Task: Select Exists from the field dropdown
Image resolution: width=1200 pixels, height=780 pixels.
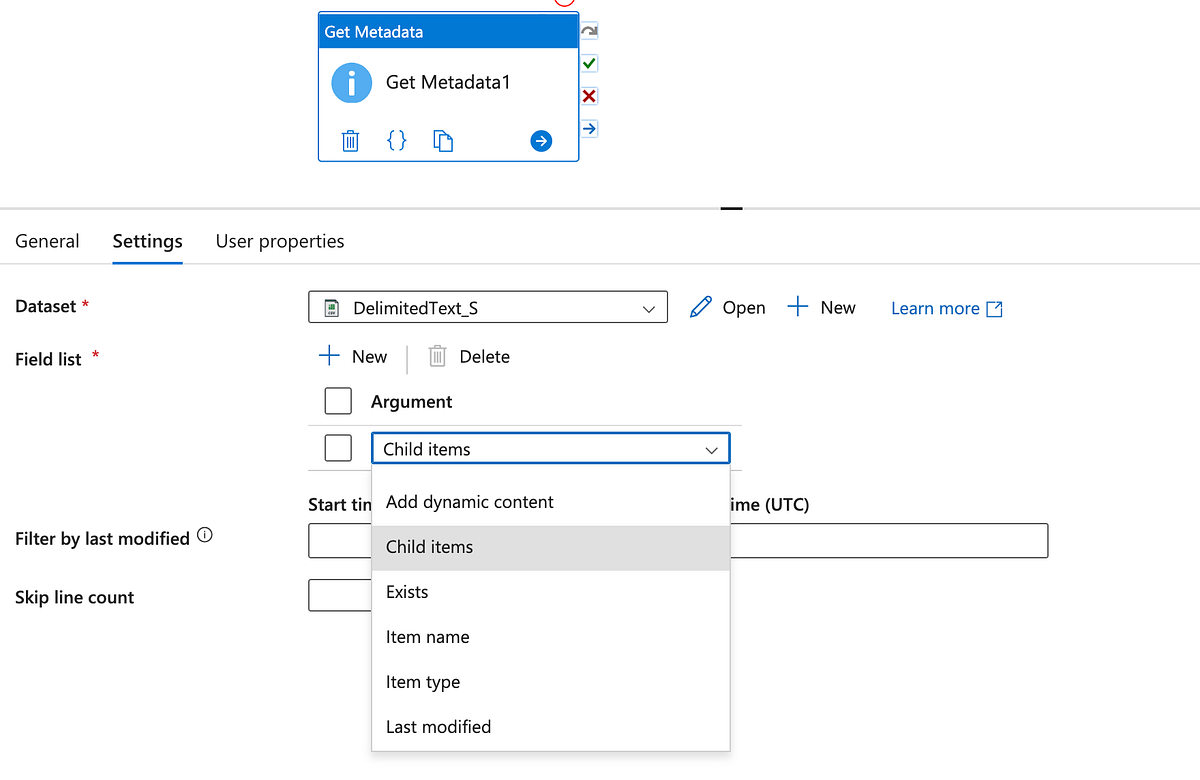Action: [407, 591]
